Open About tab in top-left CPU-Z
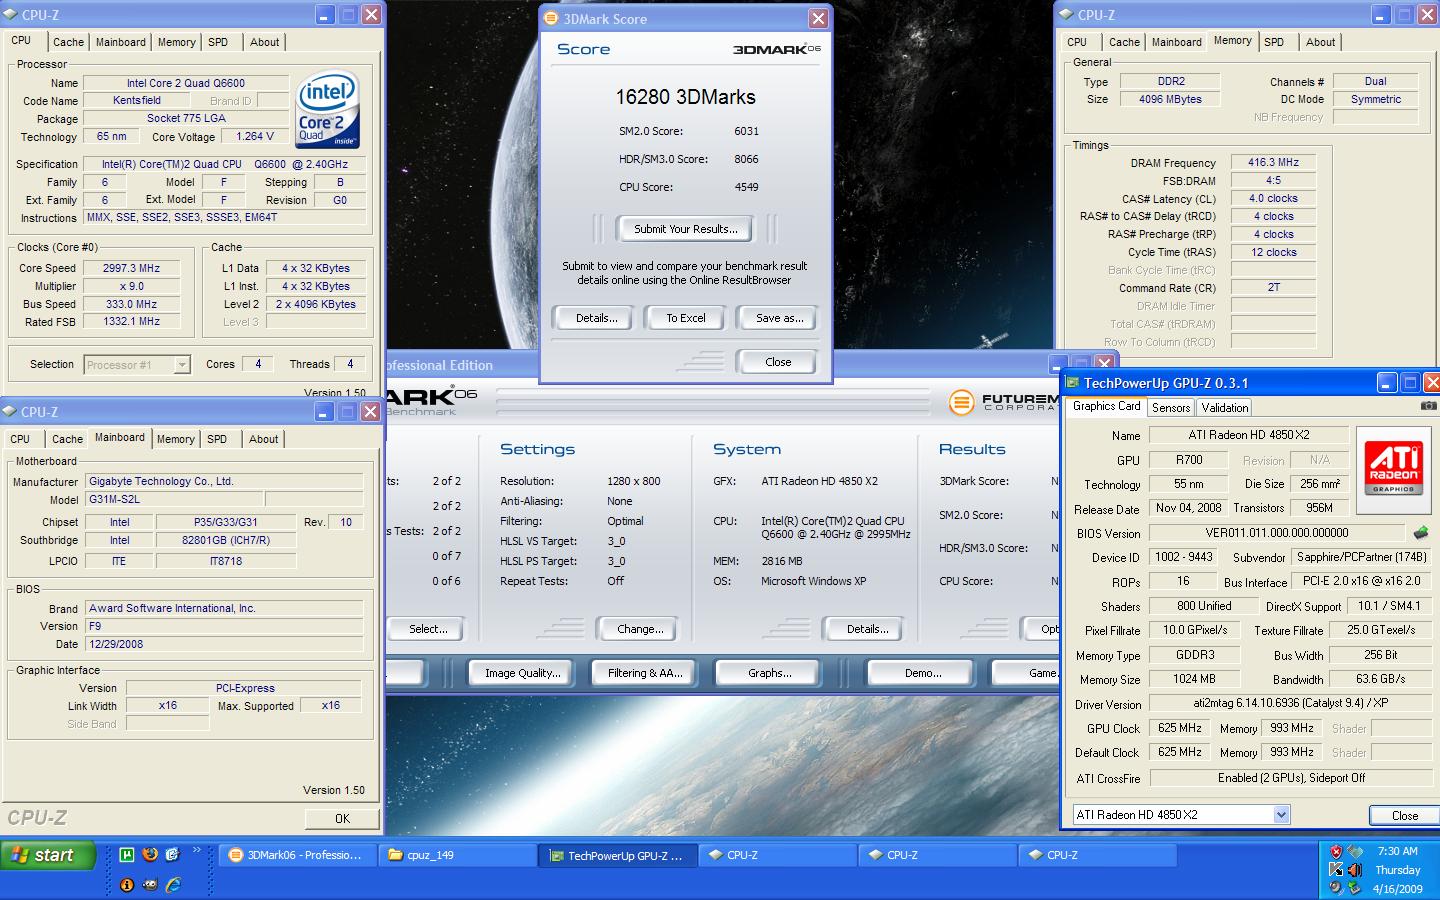1440x900 pixels. [265, 42]
